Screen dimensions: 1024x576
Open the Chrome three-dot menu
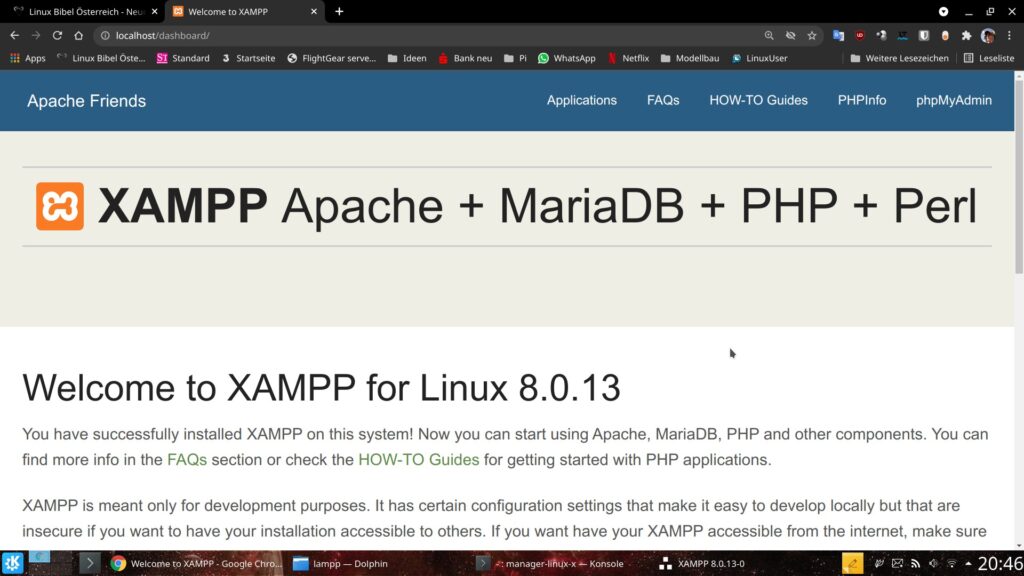pos(1009,35)
